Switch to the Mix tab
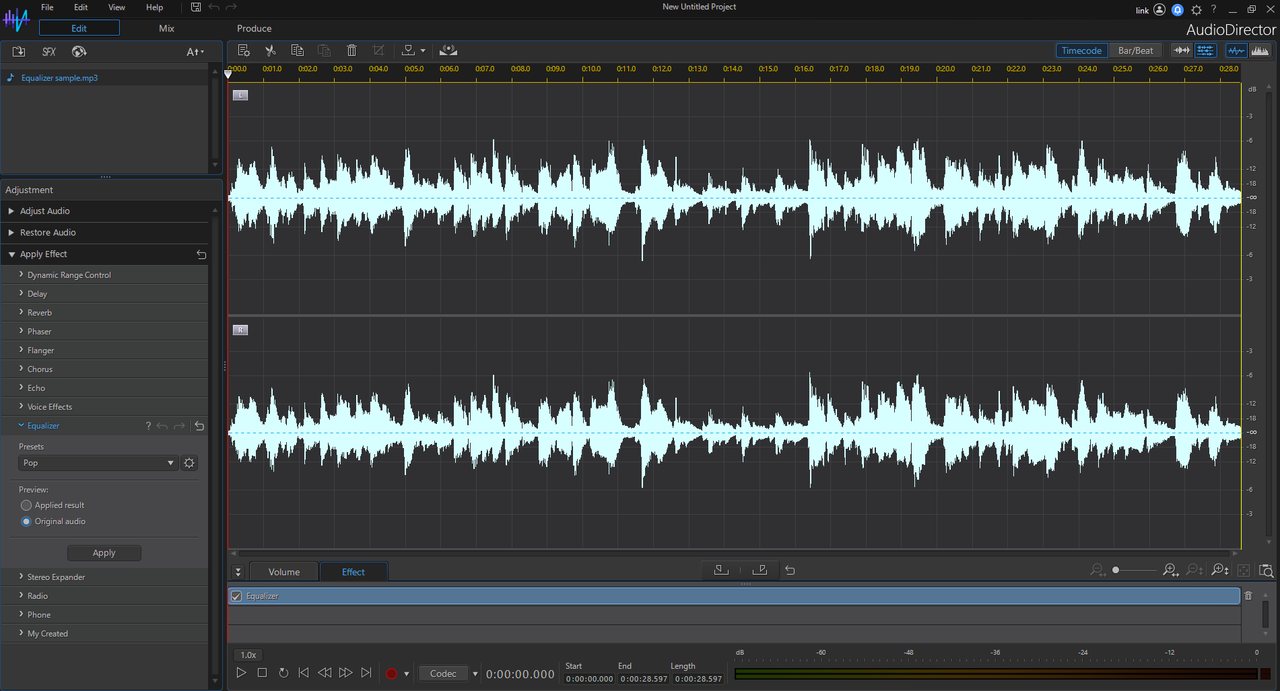 coord(166,28)
